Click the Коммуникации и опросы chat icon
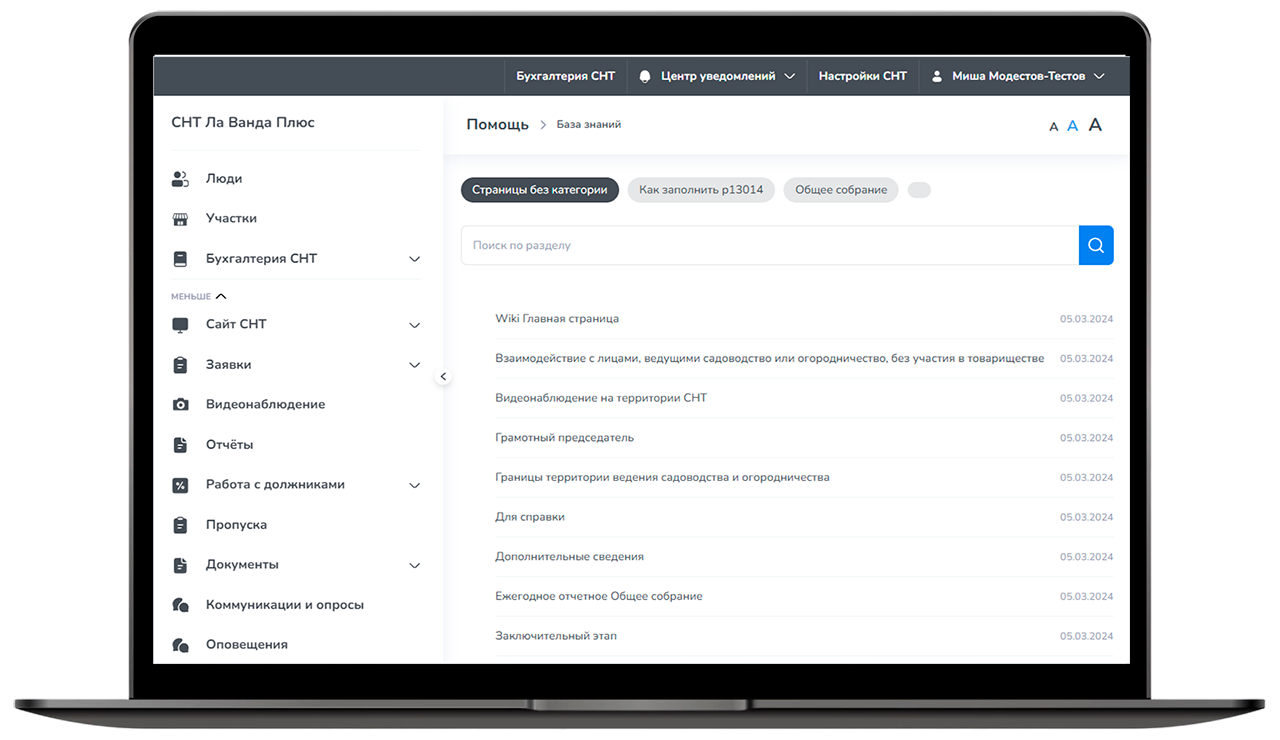Screen dimensions: 1280x740 (x=180, y=605)
